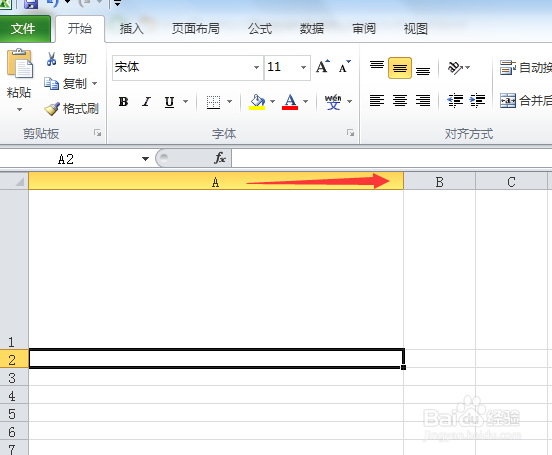
Task: Switch to the Insert (插入) tab
Action: point(131,29)
